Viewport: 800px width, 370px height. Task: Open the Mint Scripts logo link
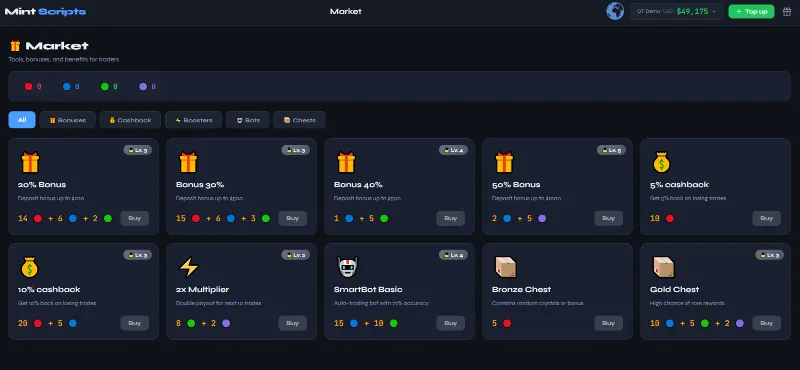pos(45,11)
